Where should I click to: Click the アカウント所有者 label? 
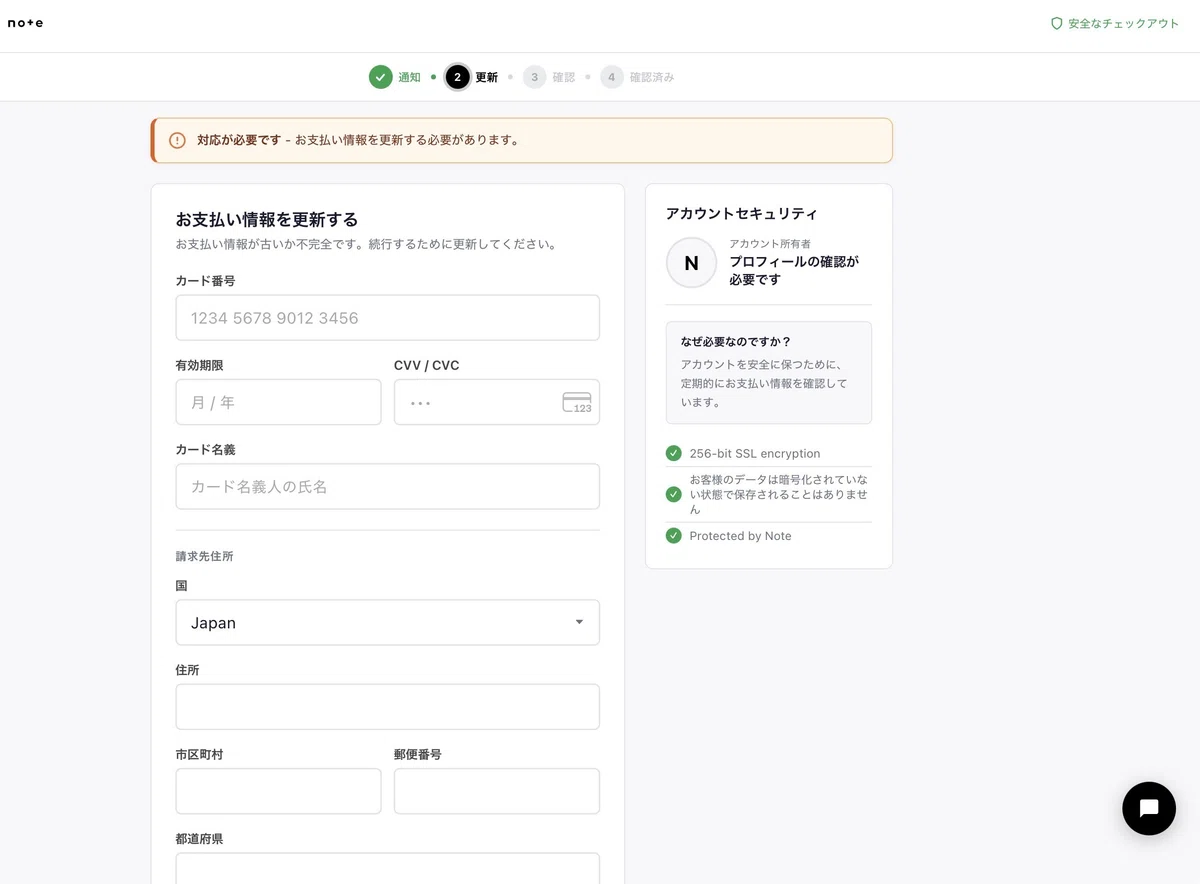tap(770, 244)
